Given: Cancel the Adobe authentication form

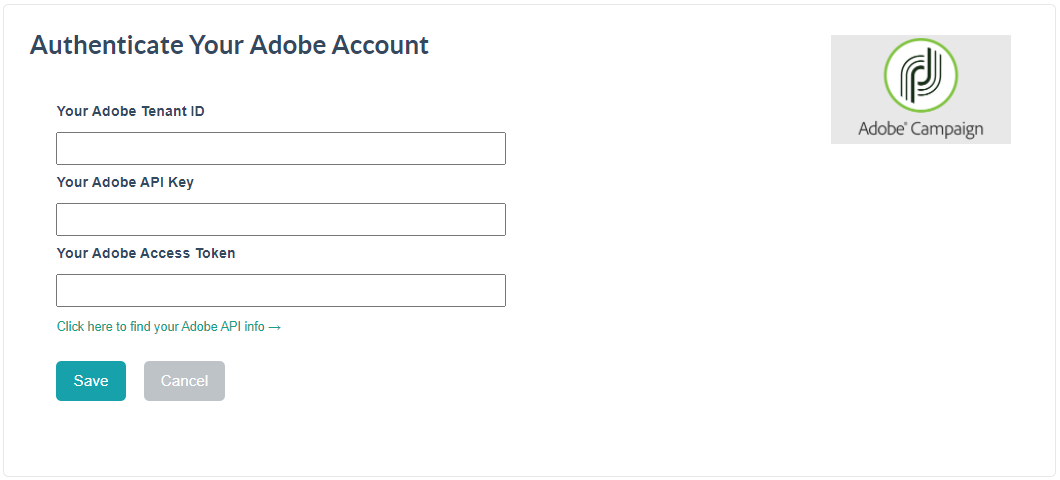Looking at the screenshot, I should coord(184,381).
